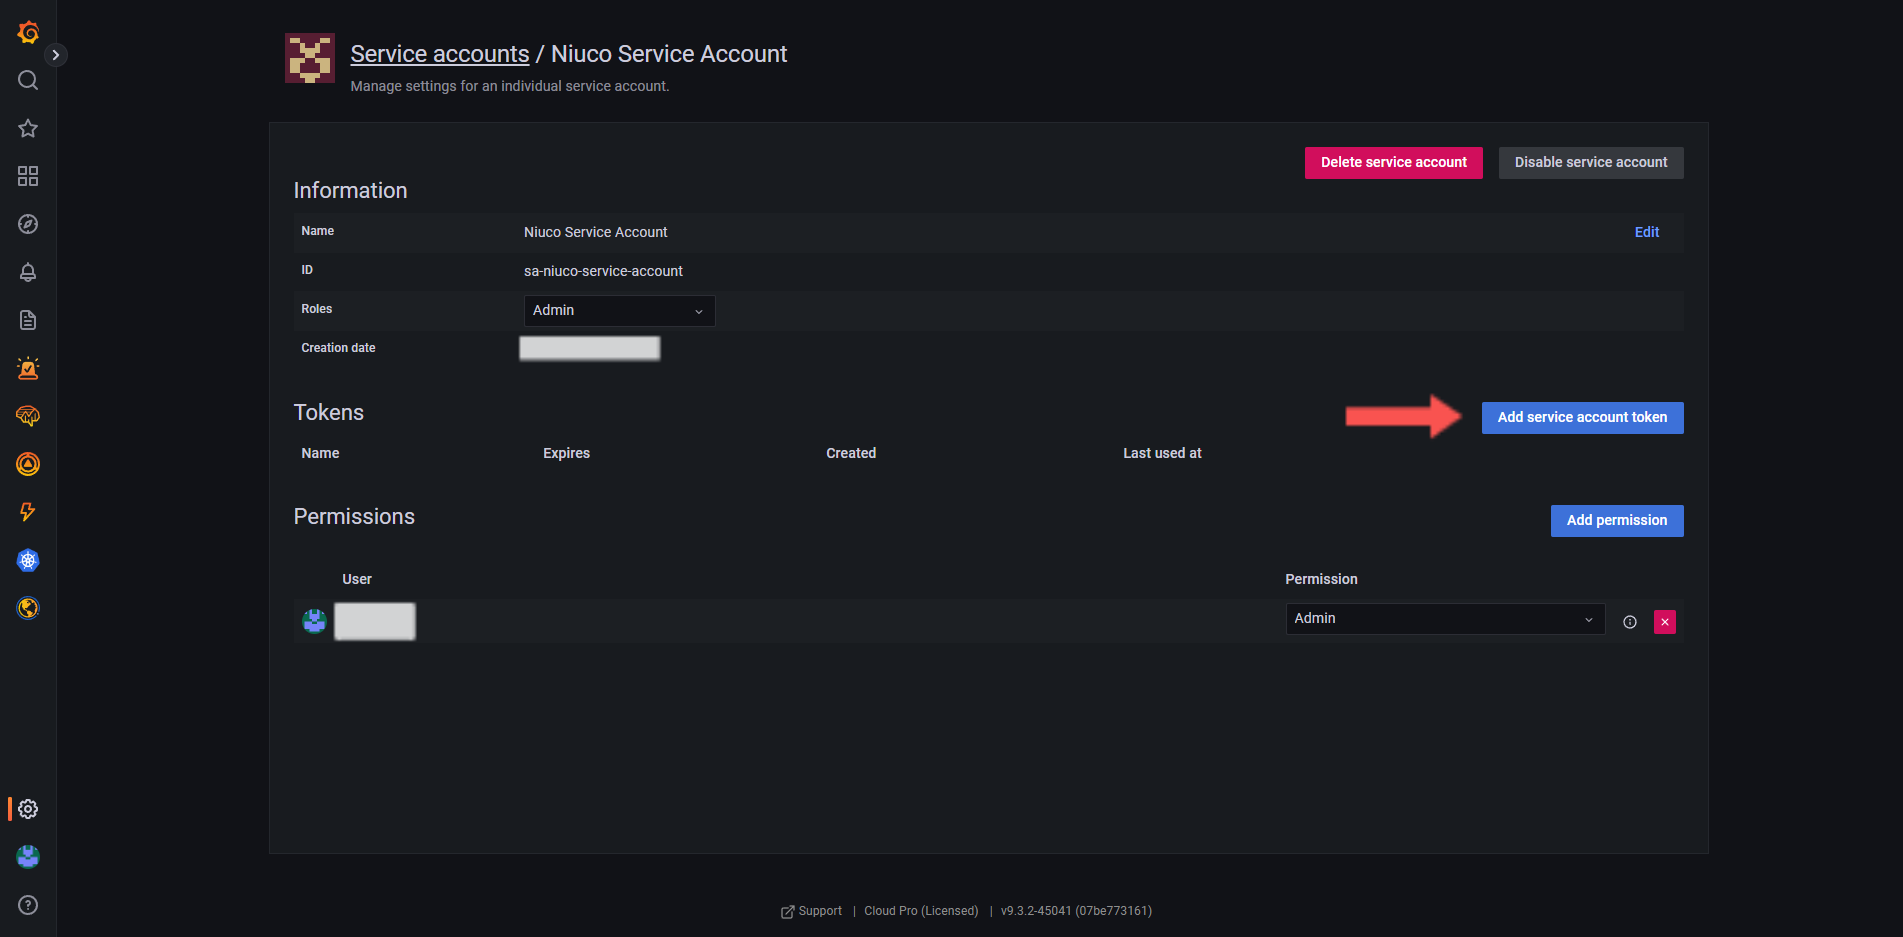
Task: Click the Created column header
Action: tap(851, 453)
